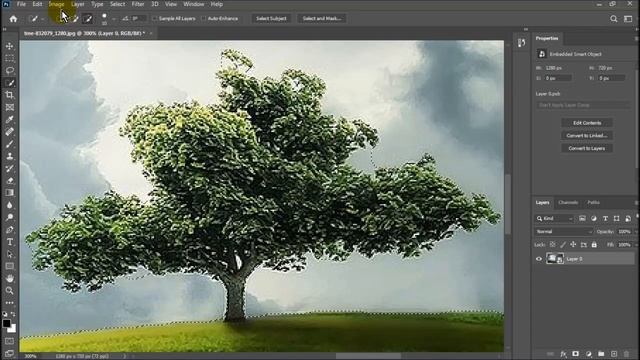
Task: Open the search magnifier at top right
Action: [x=613, y=19]
